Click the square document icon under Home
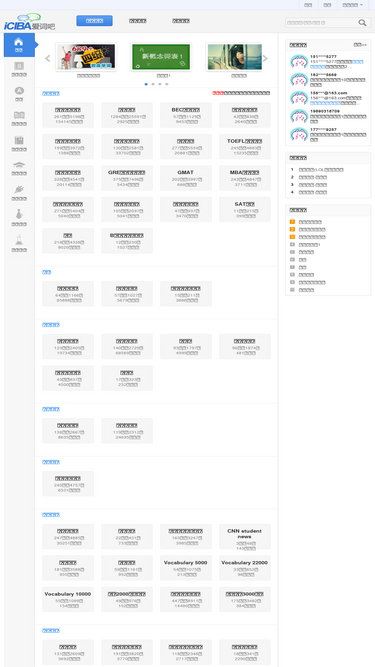 tap(19, 66)
